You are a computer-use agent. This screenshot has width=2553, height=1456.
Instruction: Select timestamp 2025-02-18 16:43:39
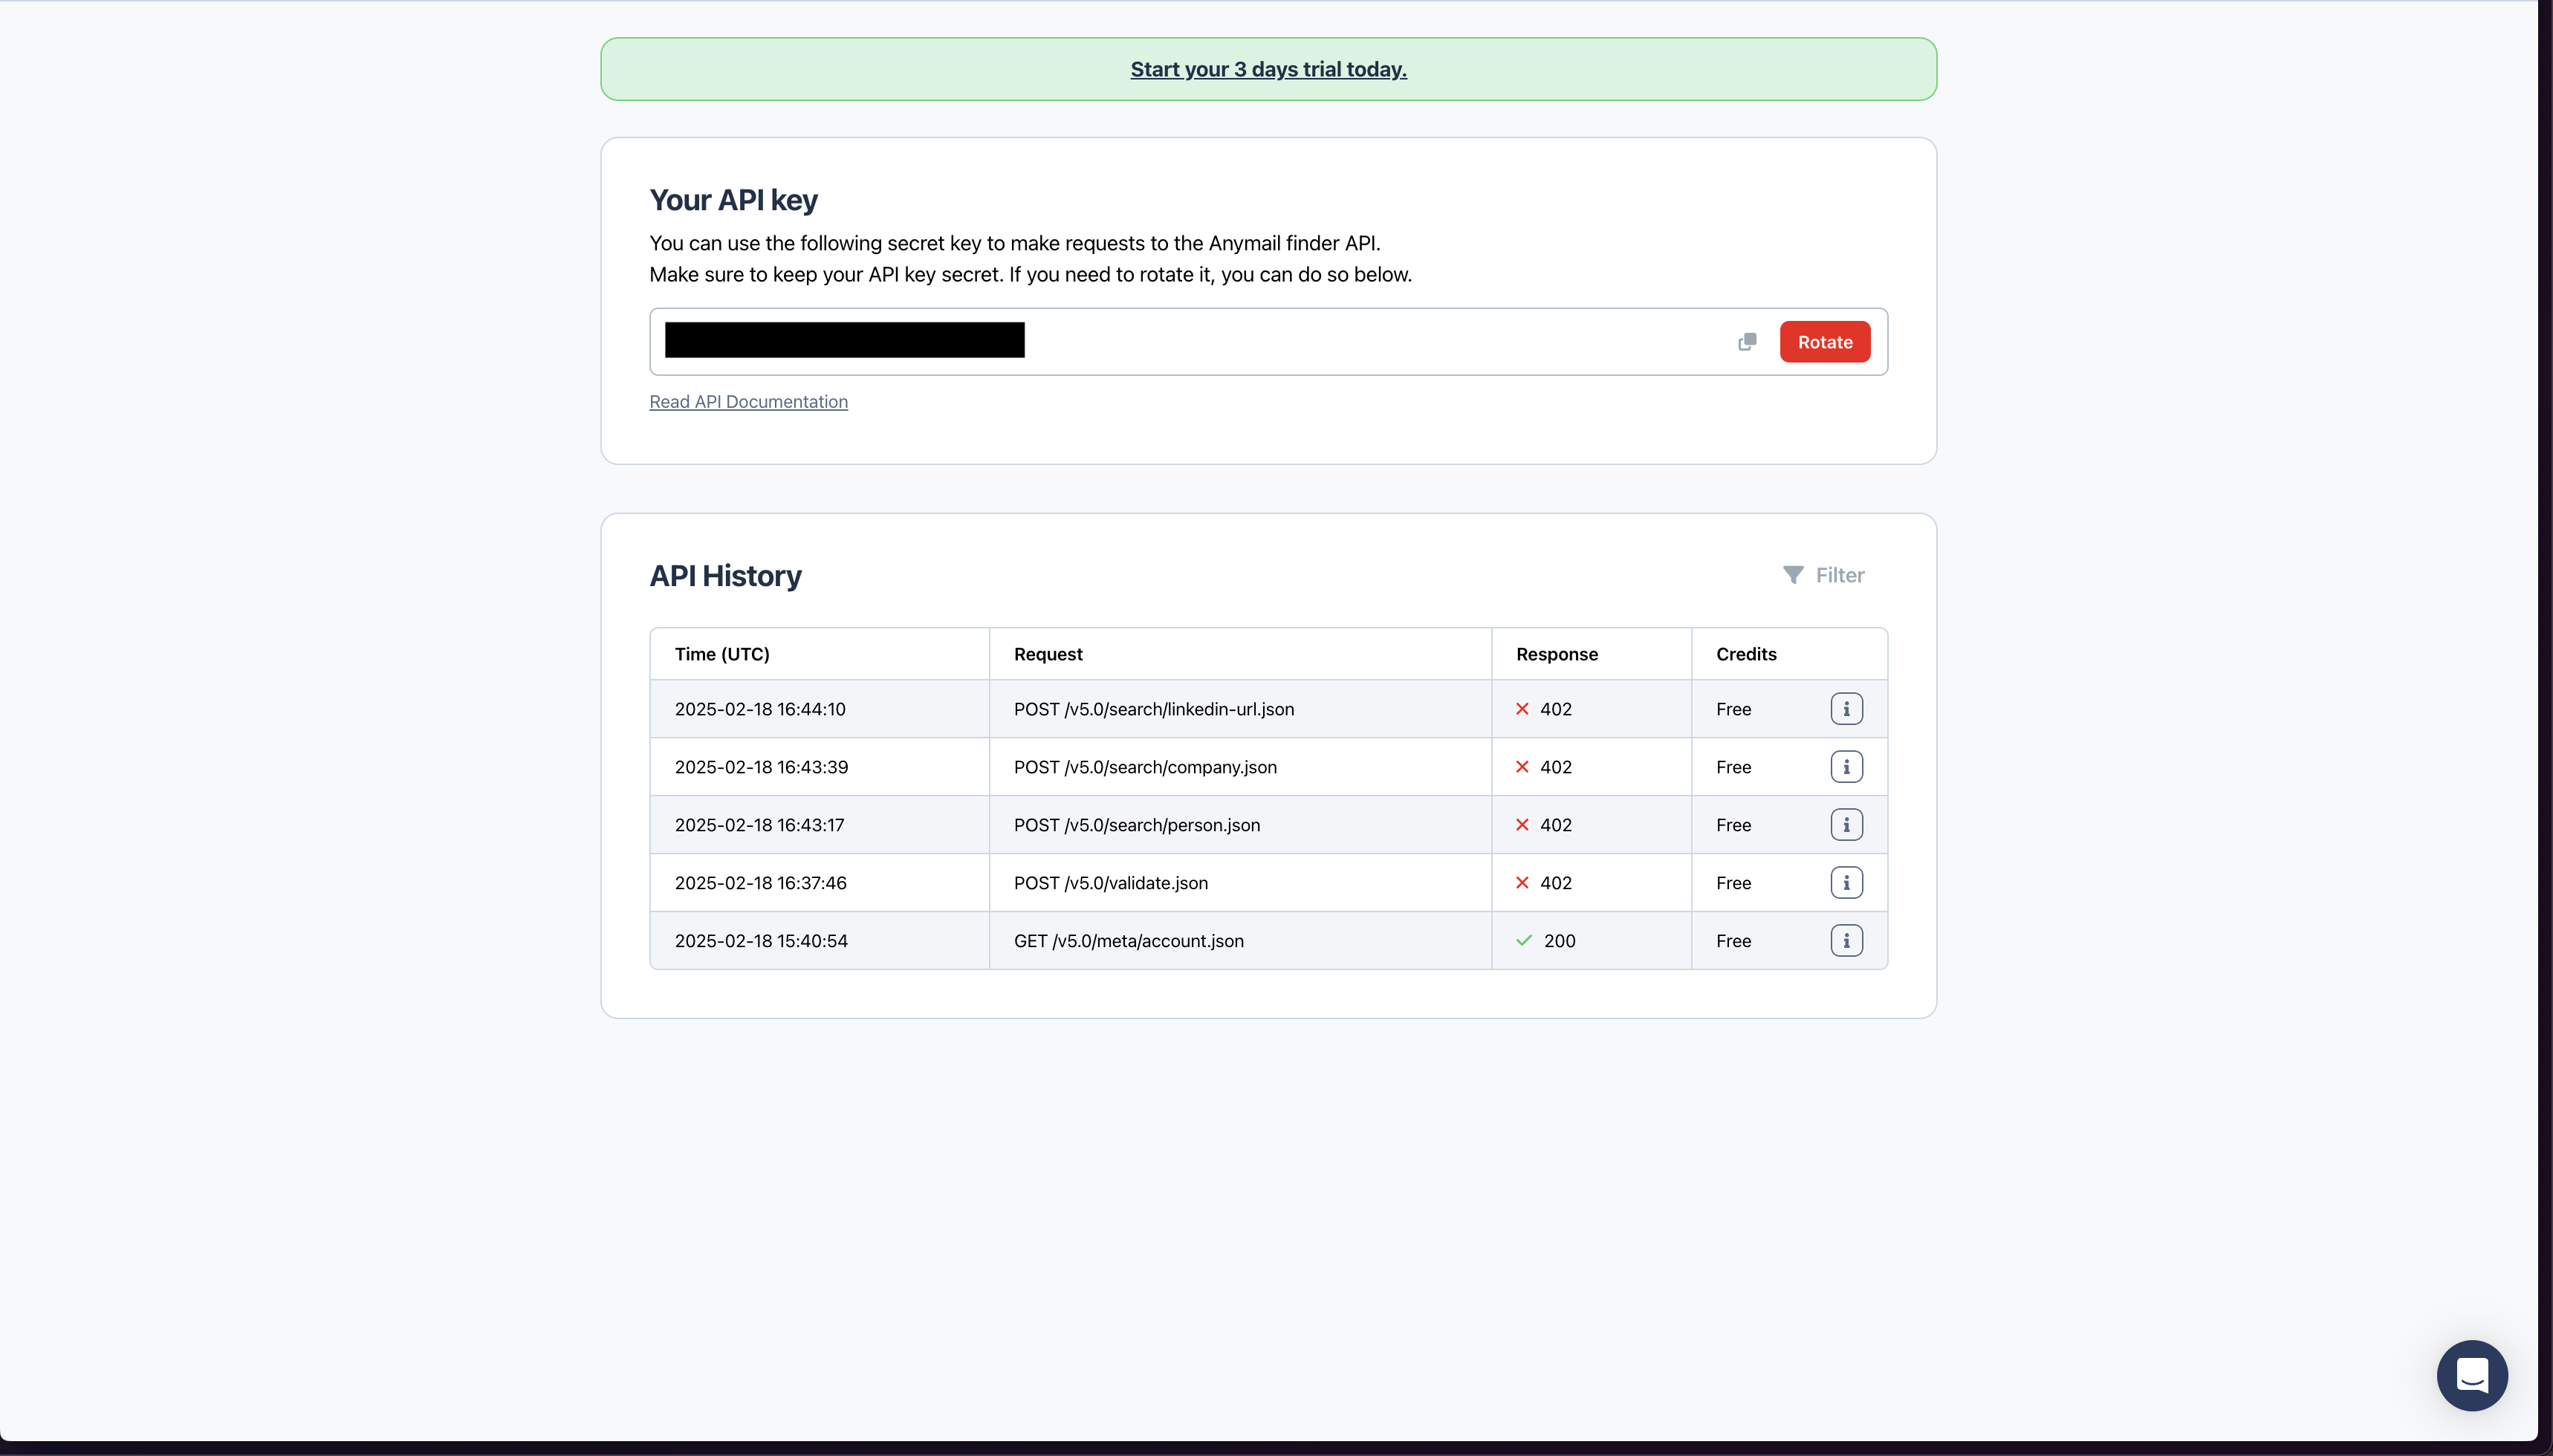tap(761, 767)
